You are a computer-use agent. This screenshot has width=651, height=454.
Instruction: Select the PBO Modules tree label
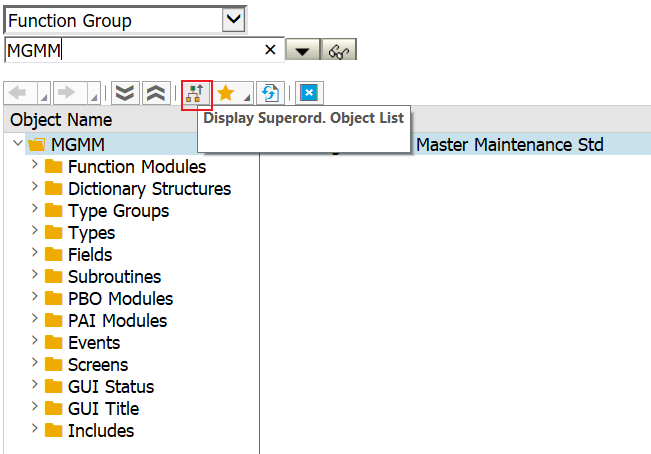tap(120, 299)
